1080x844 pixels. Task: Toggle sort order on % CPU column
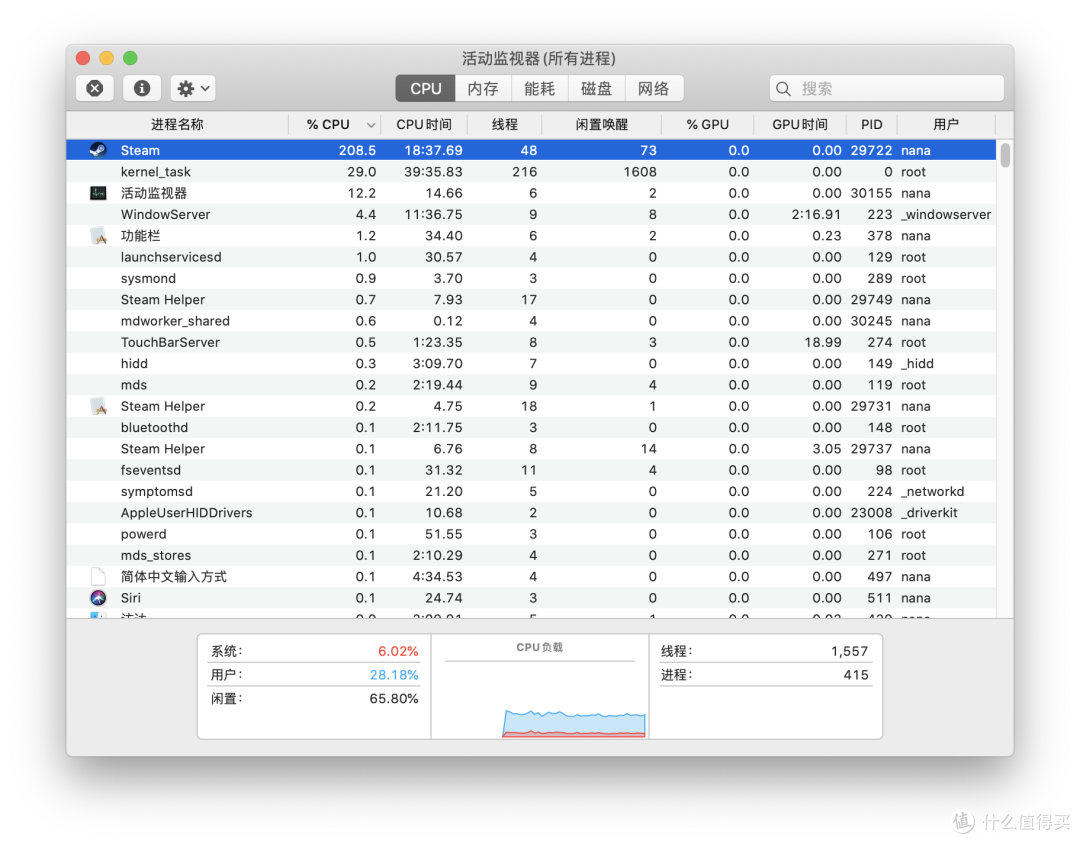[x=334, y=124]
